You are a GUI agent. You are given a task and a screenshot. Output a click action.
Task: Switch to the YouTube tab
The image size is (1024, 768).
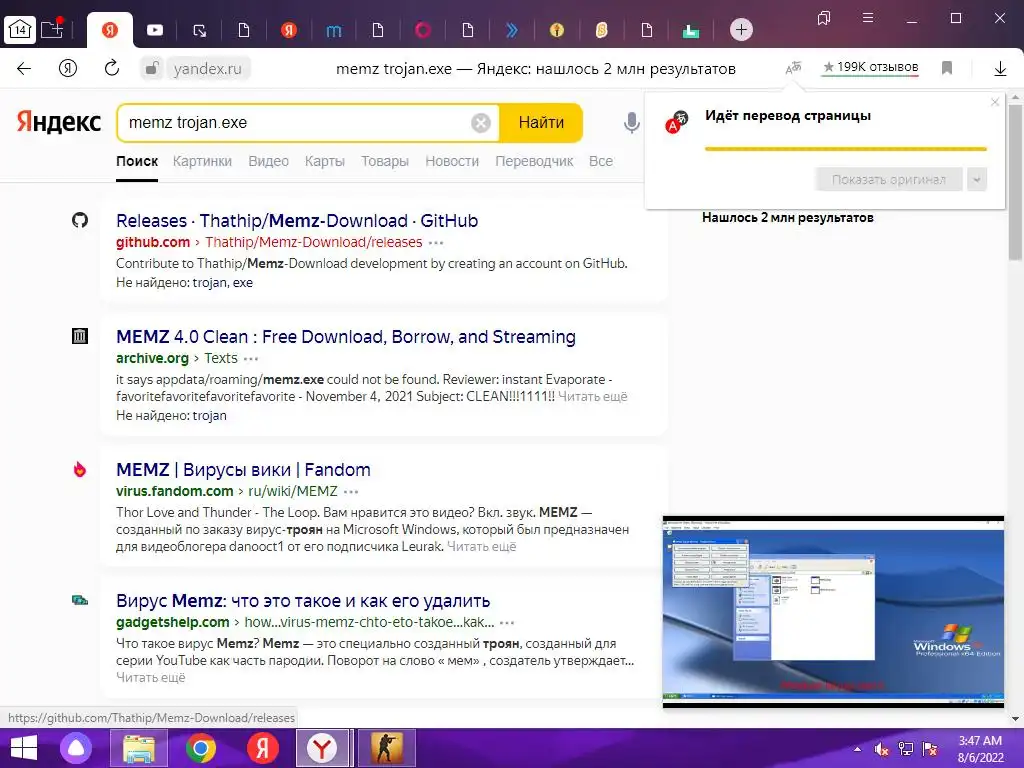(x=155, y=30)
